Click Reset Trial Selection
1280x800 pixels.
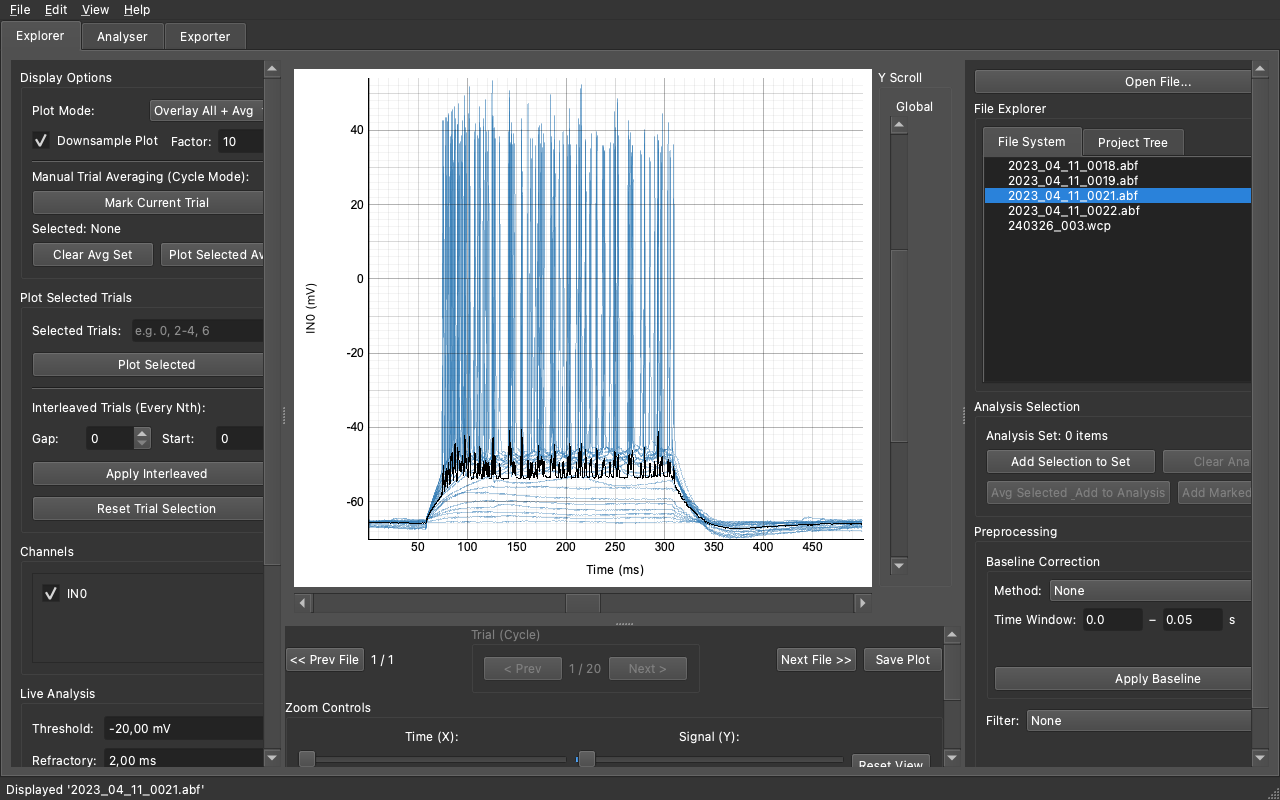148,508
